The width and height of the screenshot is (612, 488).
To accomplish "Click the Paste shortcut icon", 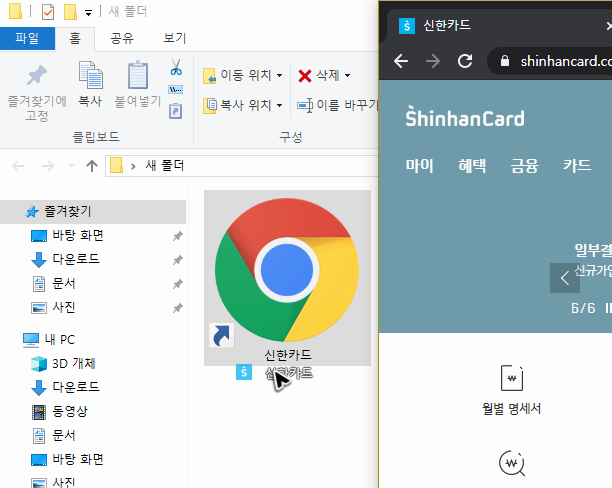I will (x=176, y=111).
